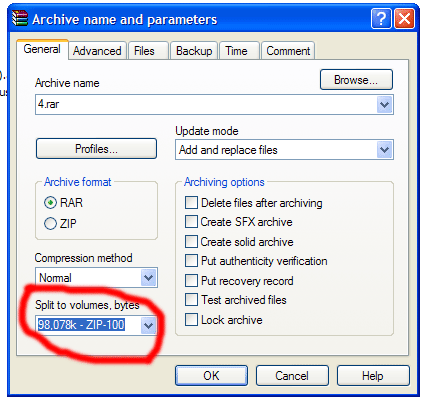429x402 pixels.
Task: Expand the Compression method dropdown
Action: 148,277
